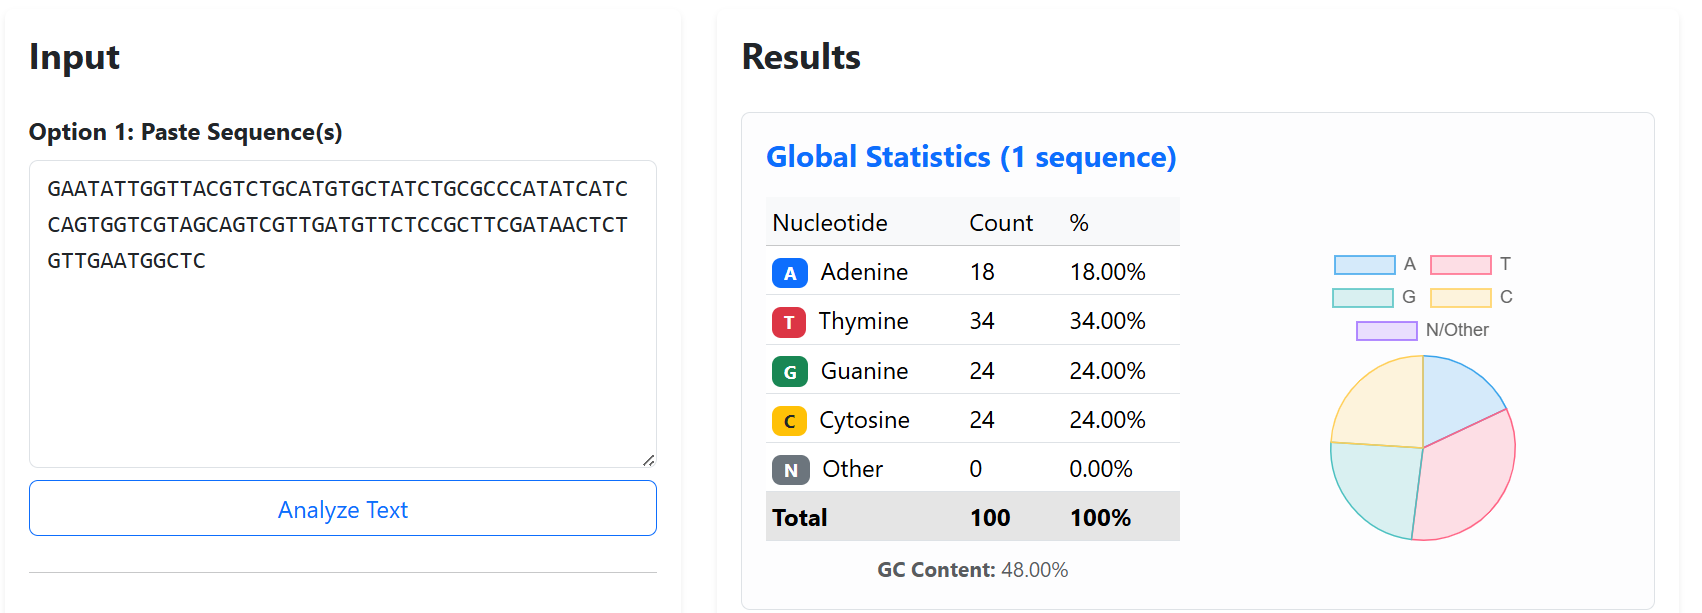Click the blue A Adenine badge
This screenshot has width=1702, height=613.
click(789, 273)
